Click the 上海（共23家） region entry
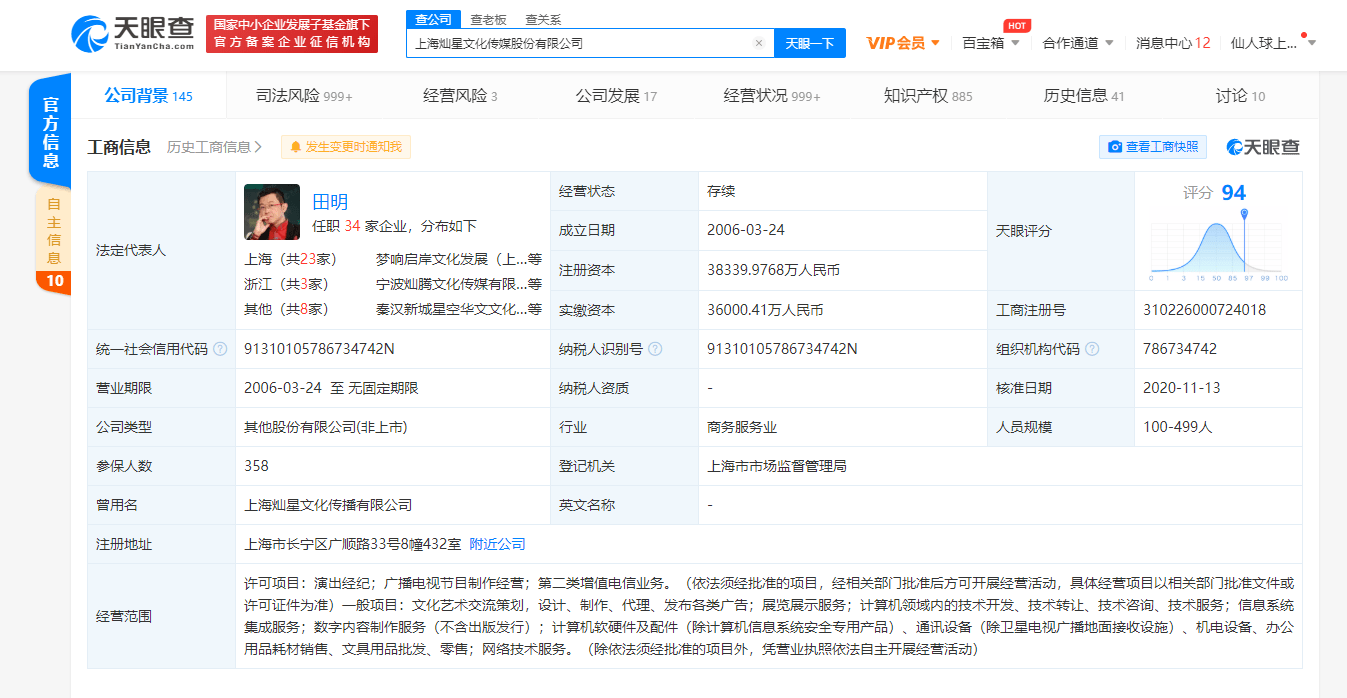Image resolution: width=1347 pixels, height=698 pixels. coord(290,258)
